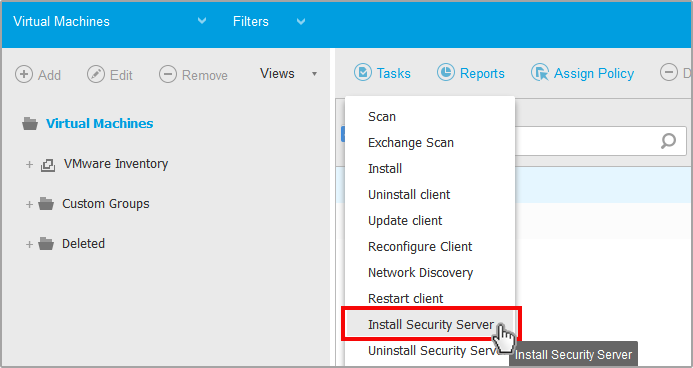Screen dimensions: 693x368
Task: Select the Virtual Machines root folder
Action: pos(99,123)
